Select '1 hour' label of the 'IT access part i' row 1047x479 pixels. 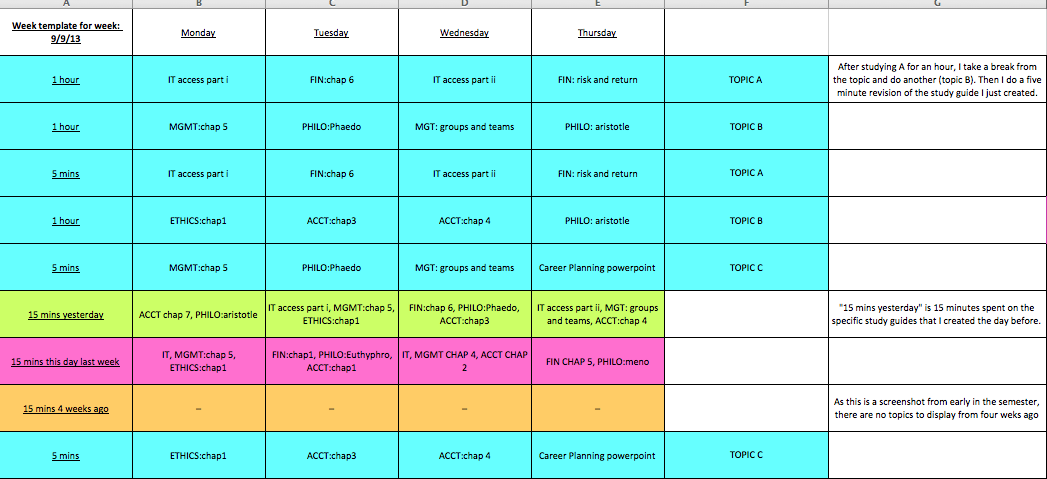coord(66,79)
